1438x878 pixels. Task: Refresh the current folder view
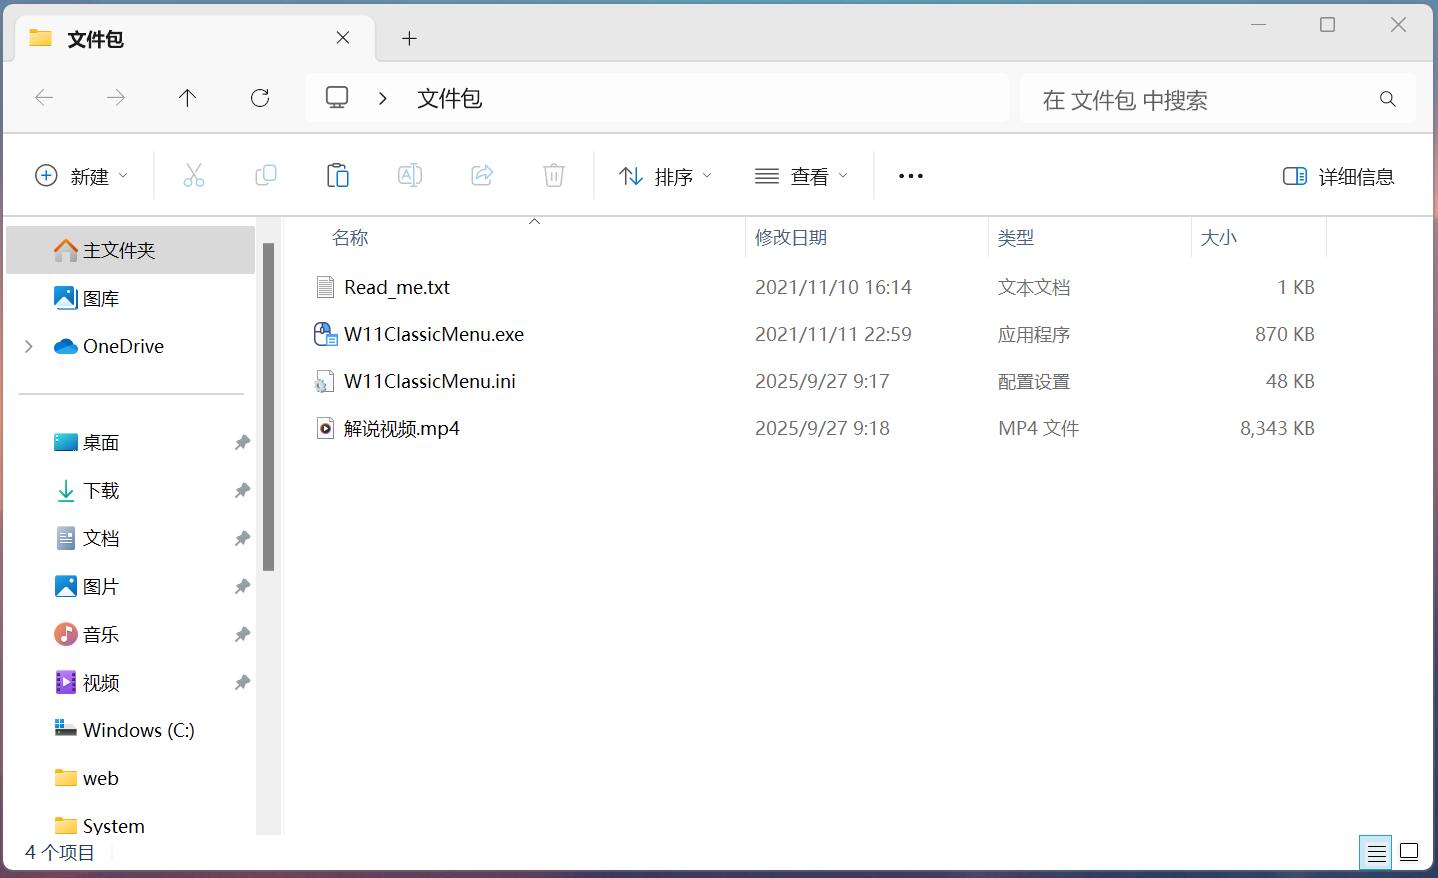tap(260, 98)
